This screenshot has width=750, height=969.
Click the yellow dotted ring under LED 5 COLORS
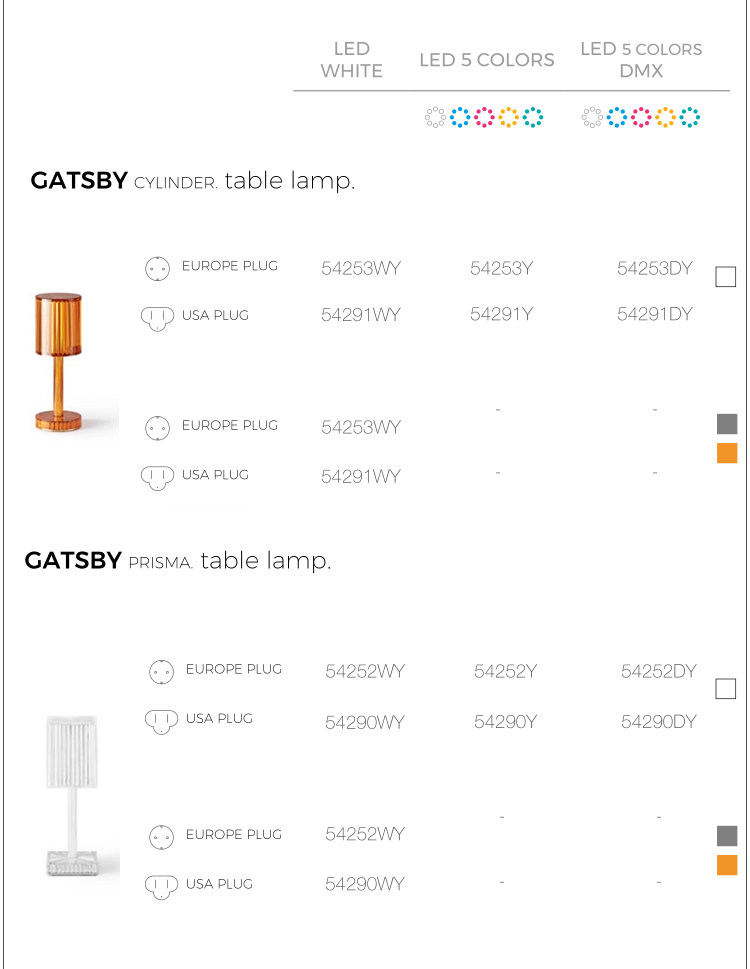coord(509,118)
